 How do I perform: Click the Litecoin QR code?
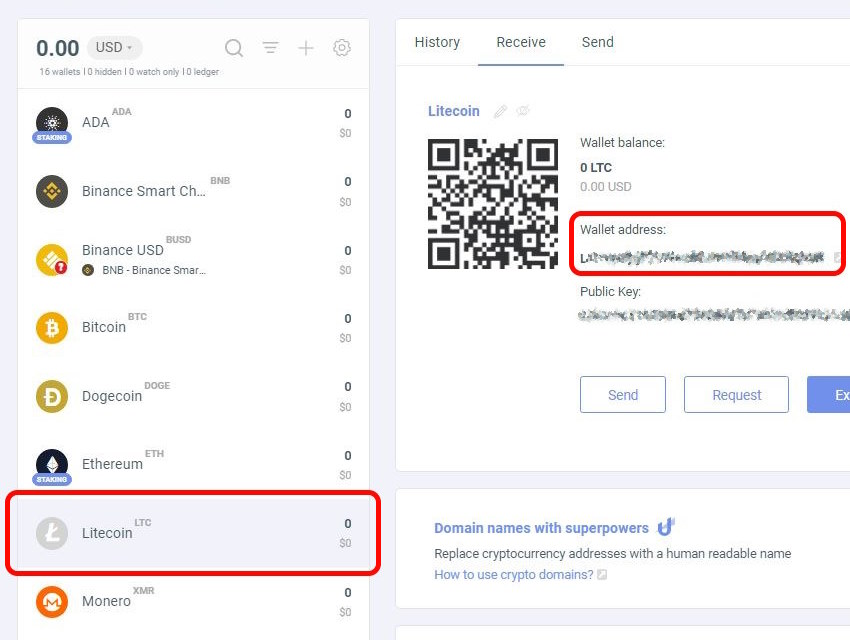pyautogui.click(x=493, y=204)
